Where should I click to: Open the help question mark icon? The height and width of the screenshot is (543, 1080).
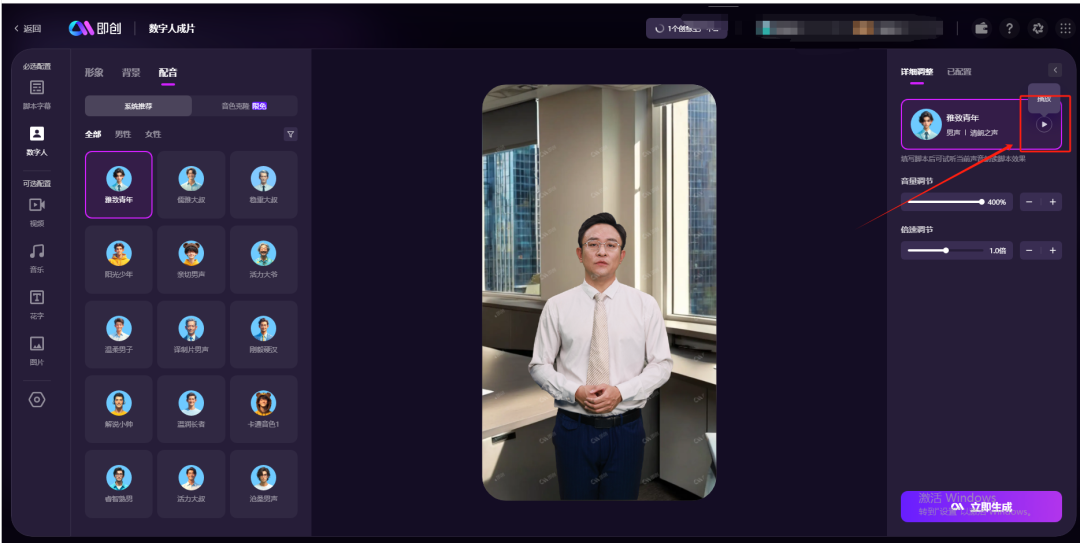1009,28
